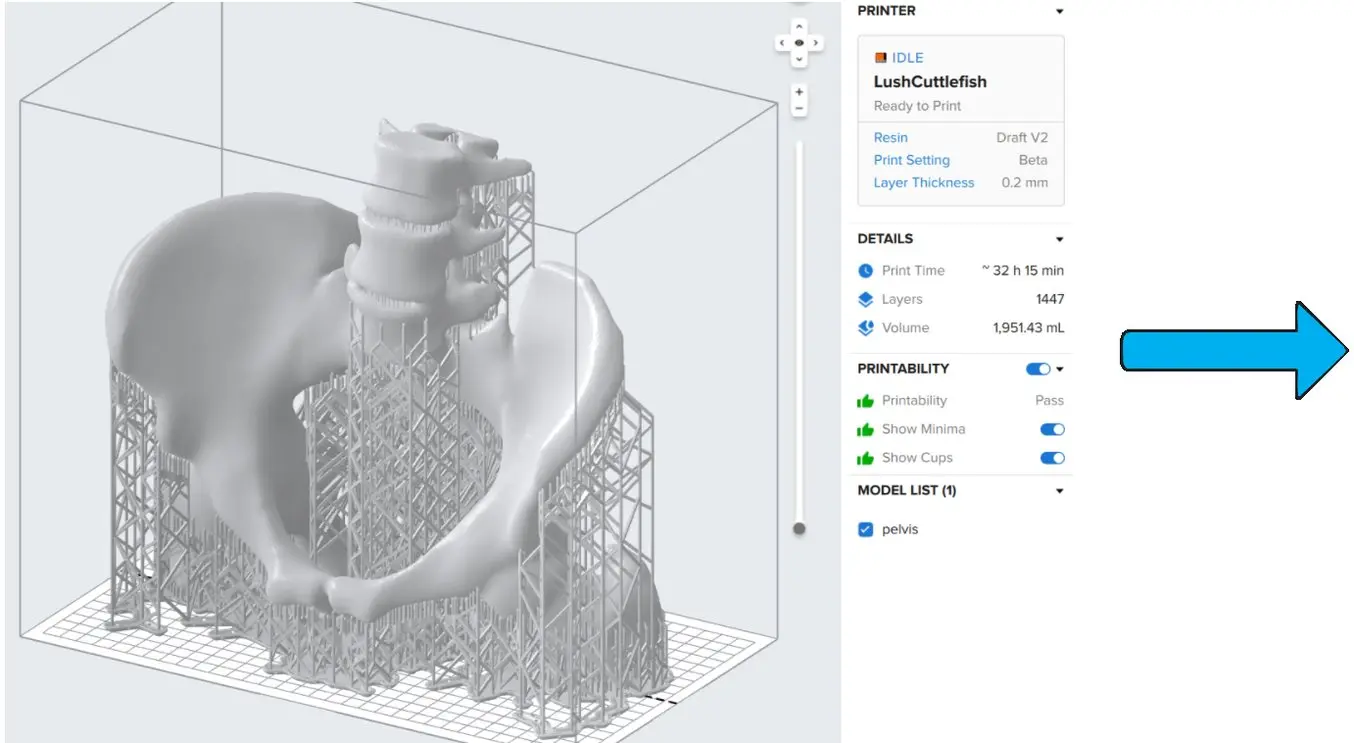Image resolution: width=1354 pixels, height=743 pixels.
Task: Collapse the DETAILS section
Action: (x=1060, y=239)
